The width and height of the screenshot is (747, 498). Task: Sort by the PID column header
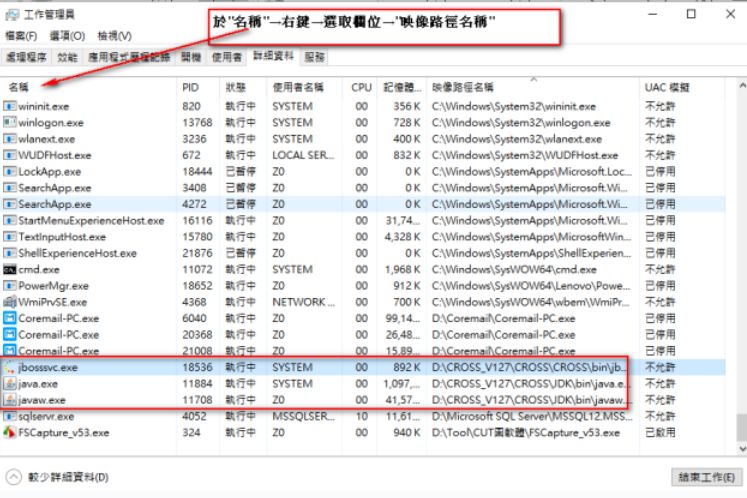[x=191, y=88]
